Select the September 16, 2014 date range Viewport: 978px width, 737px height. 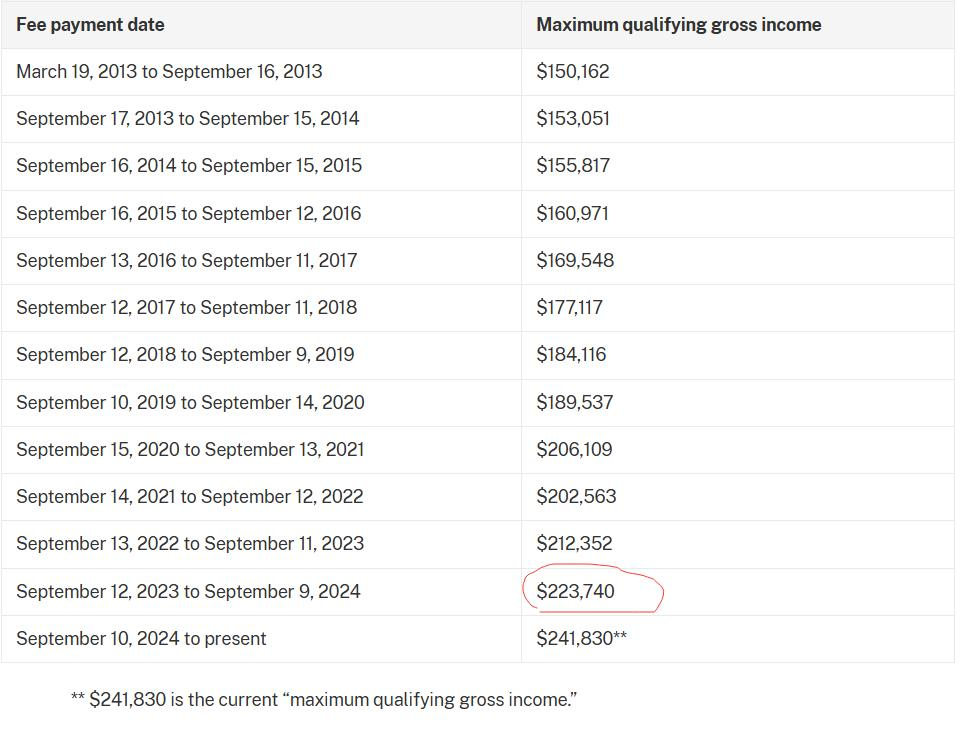189,166
